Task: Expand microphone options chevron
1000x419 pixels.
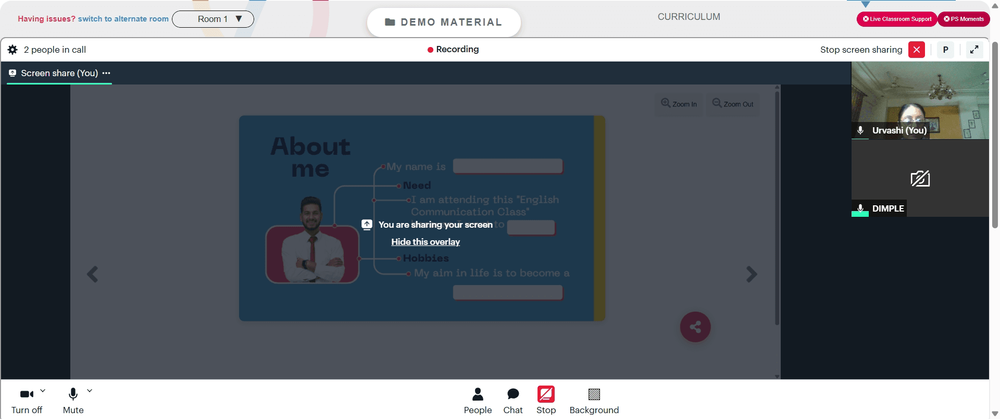Action: (89, 390)
